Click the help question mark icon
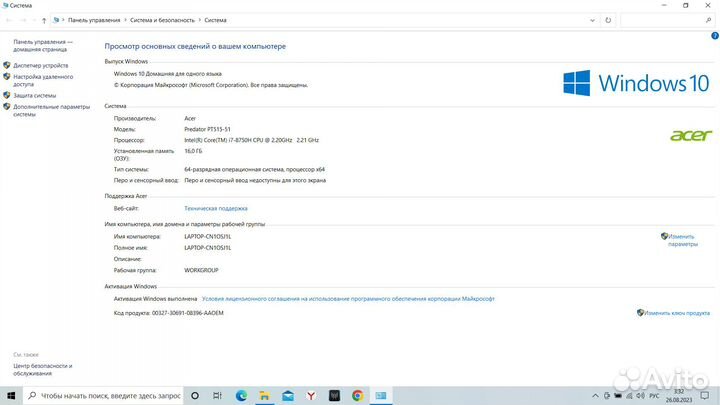This screenshot has width=720, height=405. click(x=714, y=36)
